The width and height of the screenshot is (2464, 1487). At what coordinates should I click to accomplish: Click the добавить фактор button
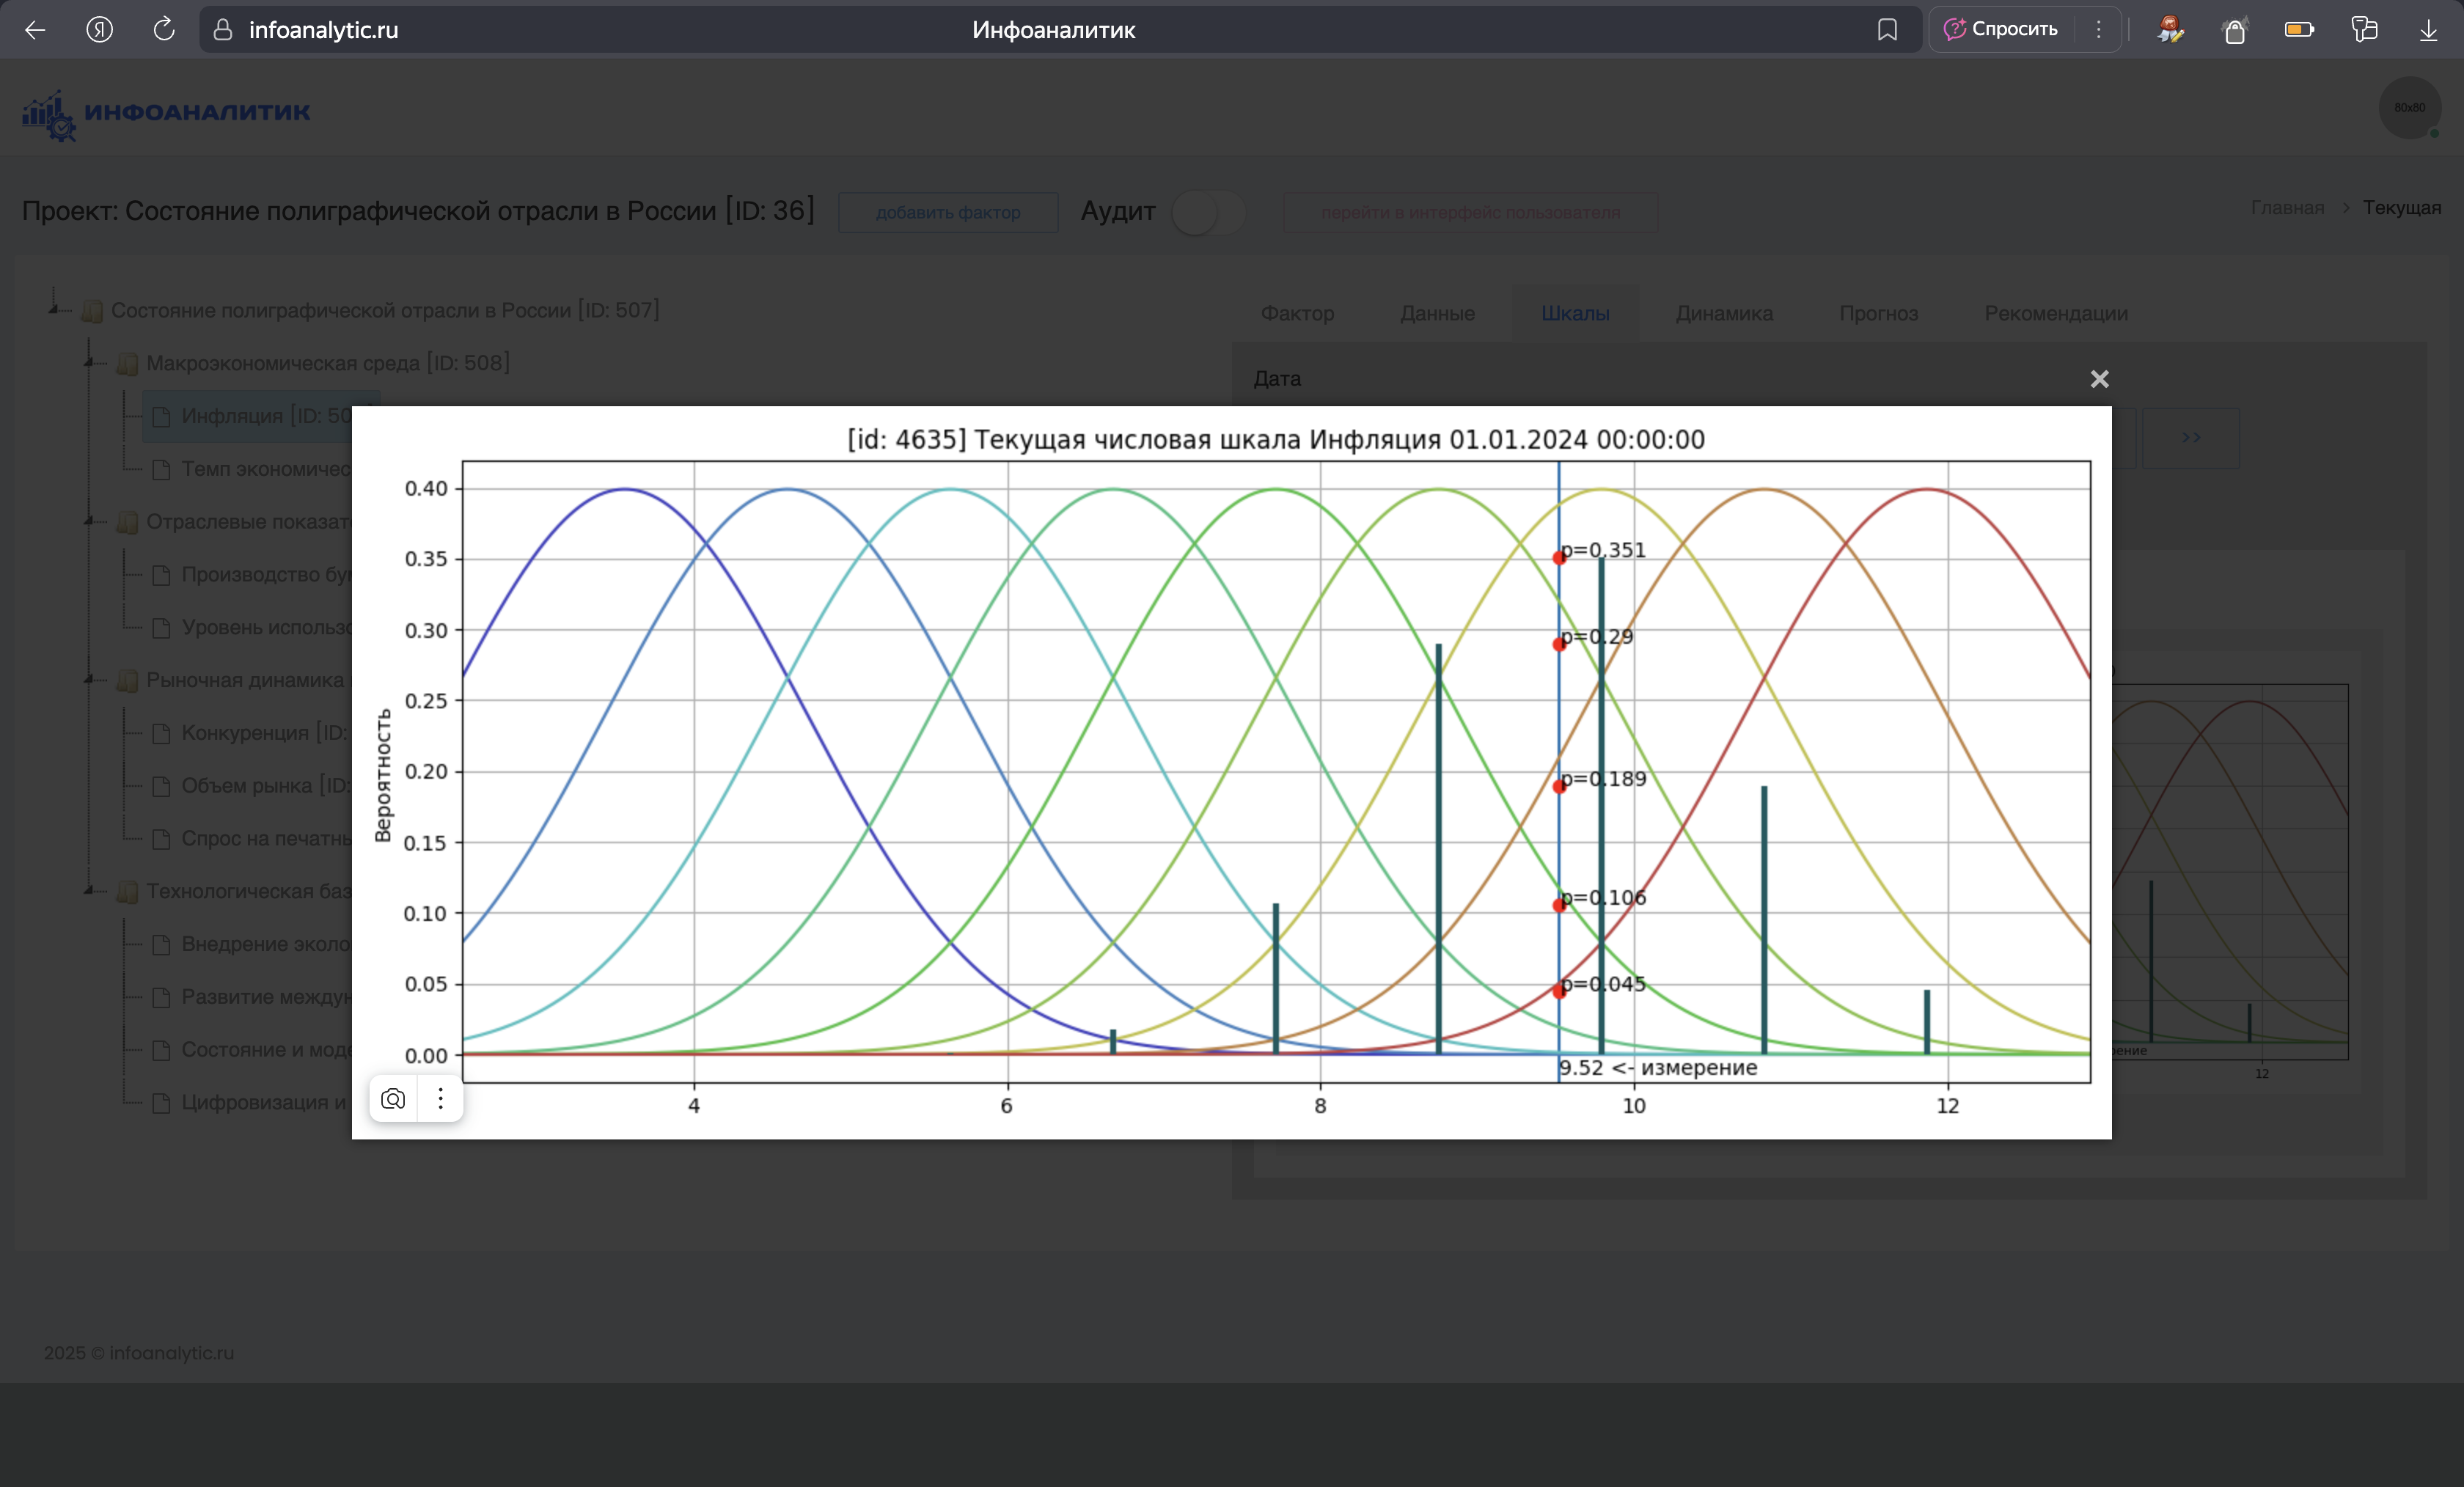click(x=947, y=212)
